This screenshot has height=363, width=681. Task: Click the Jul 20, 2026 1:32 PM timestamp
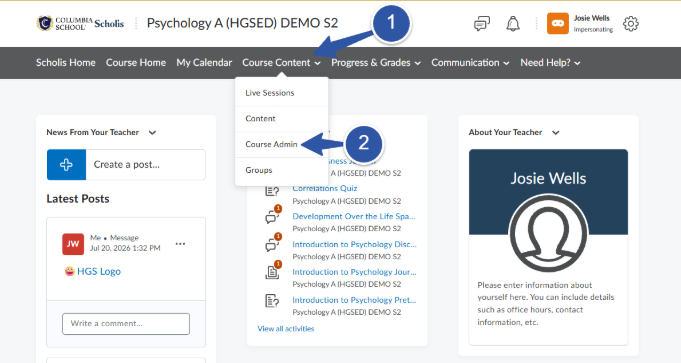click(125, 248)
